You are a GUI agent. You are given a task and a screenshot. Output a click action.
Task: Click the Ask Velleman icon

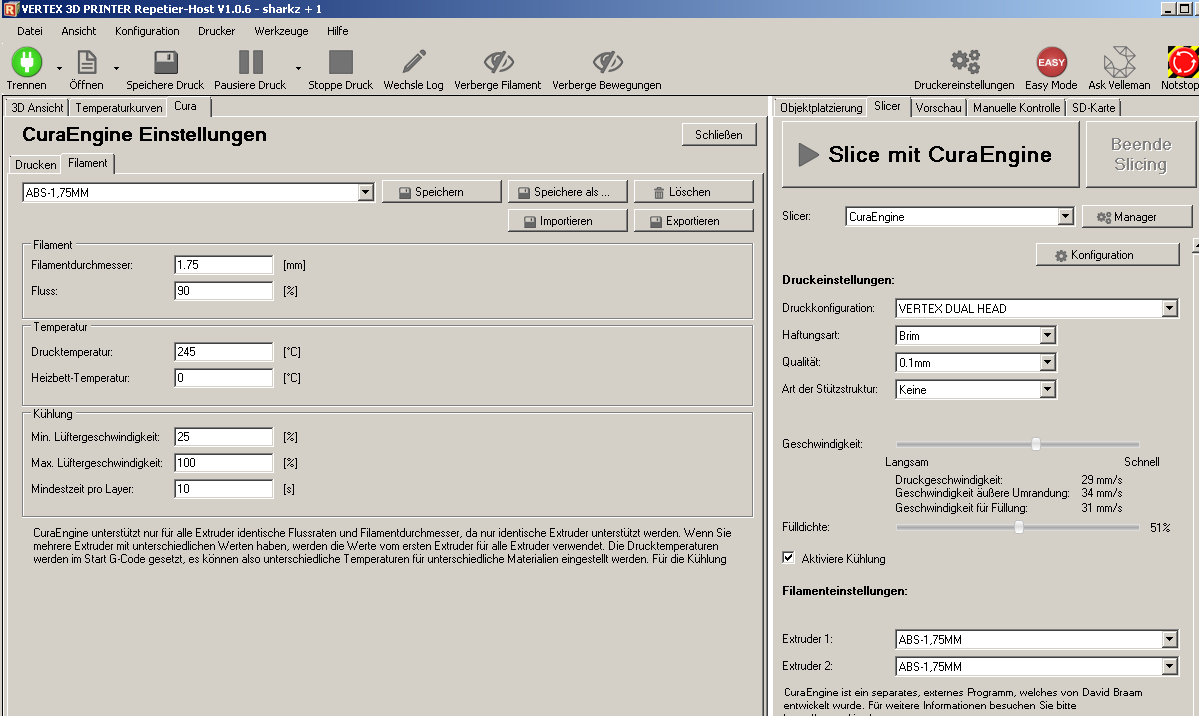point(1119,62)
